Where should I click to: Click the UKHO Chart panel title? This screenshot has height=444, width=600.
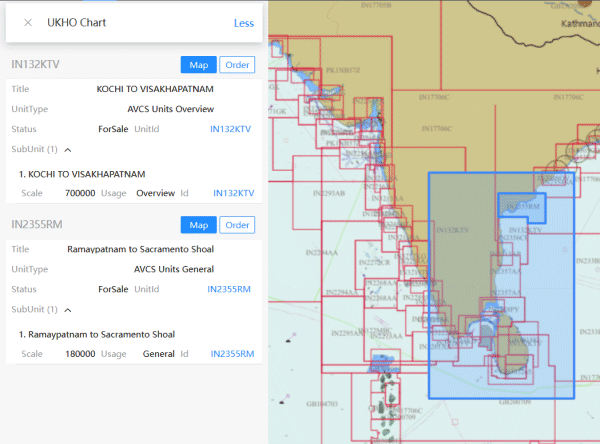click(x=76, y=22)
